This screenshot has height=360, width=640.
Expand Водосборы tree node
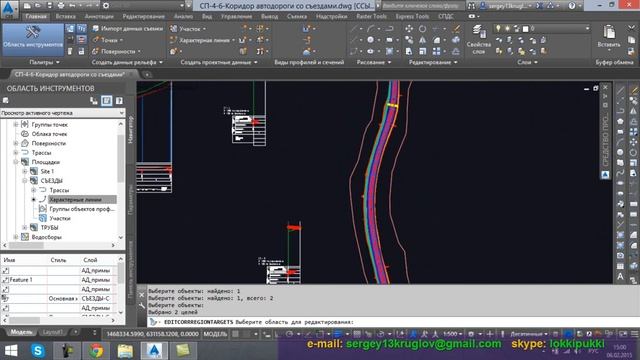[16, 237]
